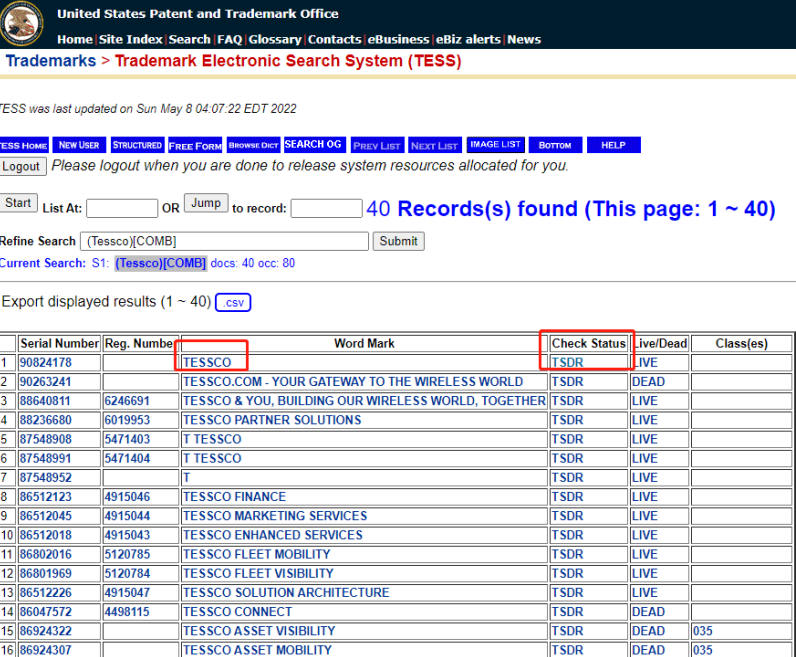
Task: Select the Check Status column header
Action: tap(589, 344)
